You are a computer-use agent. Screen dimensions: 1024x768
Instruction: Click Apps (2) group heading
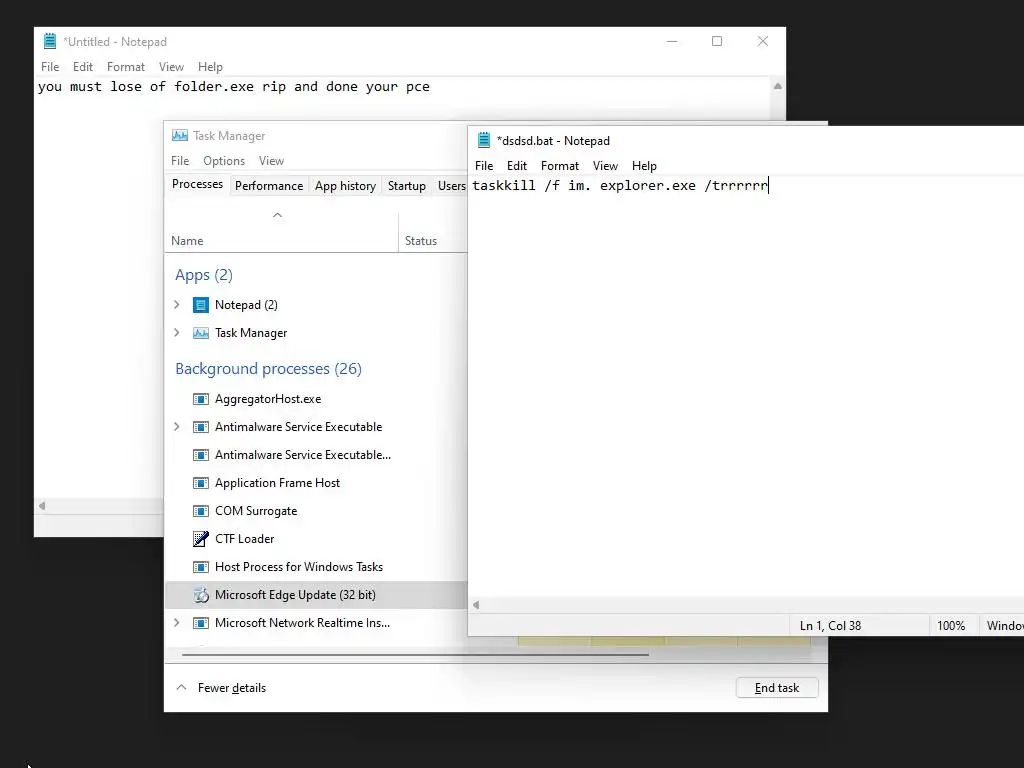pos(204,275)
